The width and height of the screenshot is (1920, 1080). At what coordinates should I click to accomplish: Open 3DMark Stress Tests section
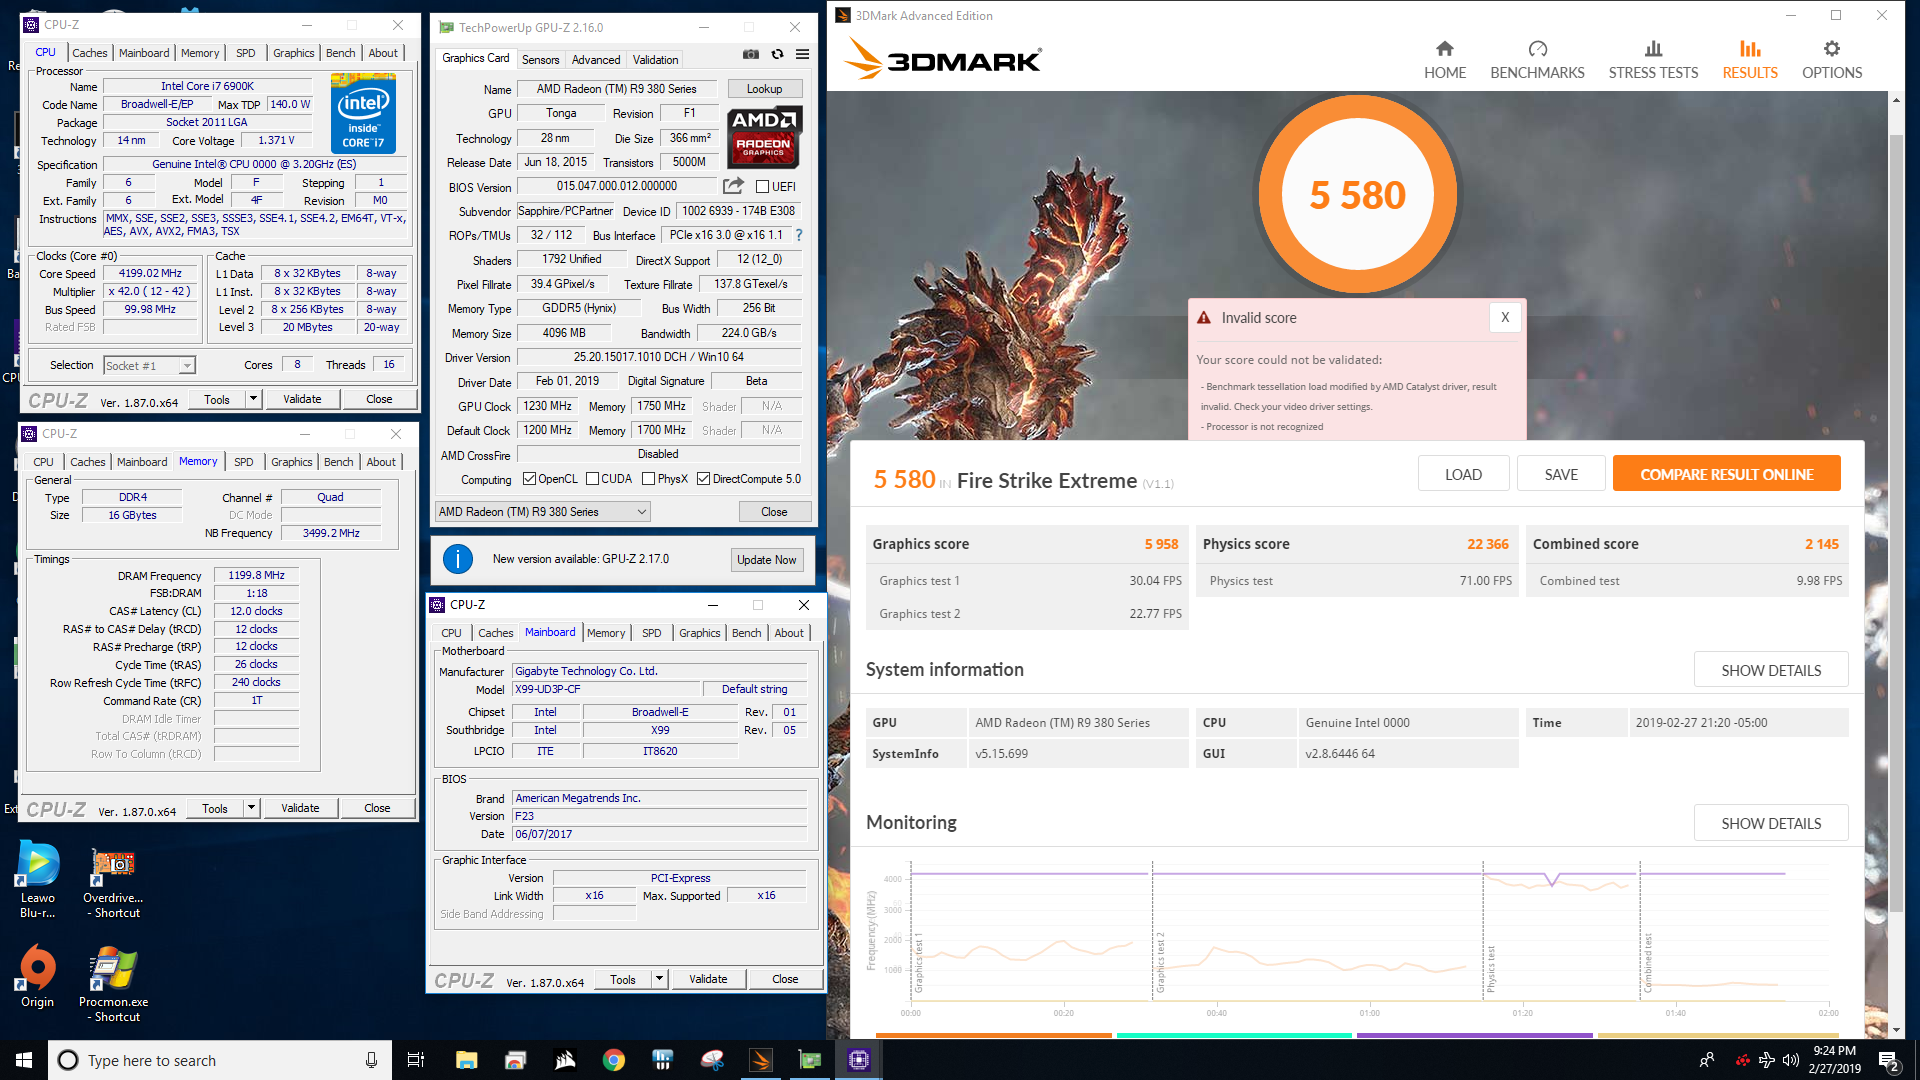pyautogui.click(x=1653, y=60)
